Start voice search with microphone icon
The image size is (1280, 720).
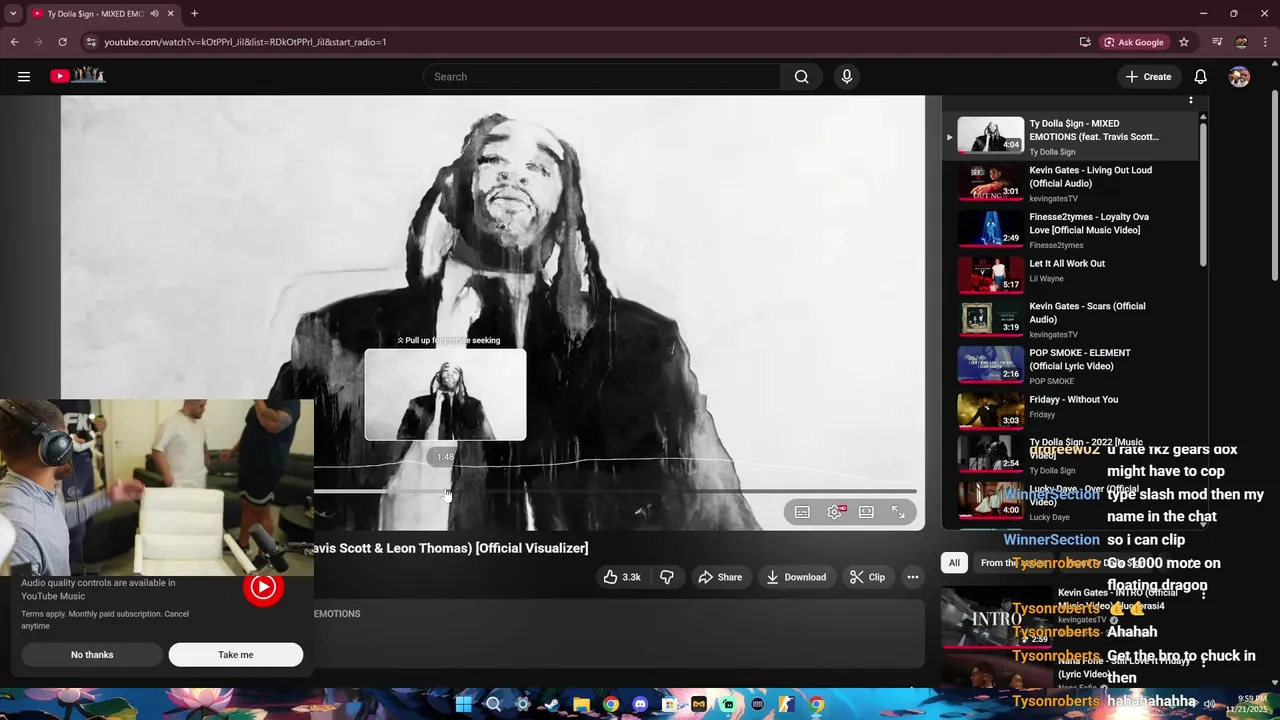pos(847,76)
